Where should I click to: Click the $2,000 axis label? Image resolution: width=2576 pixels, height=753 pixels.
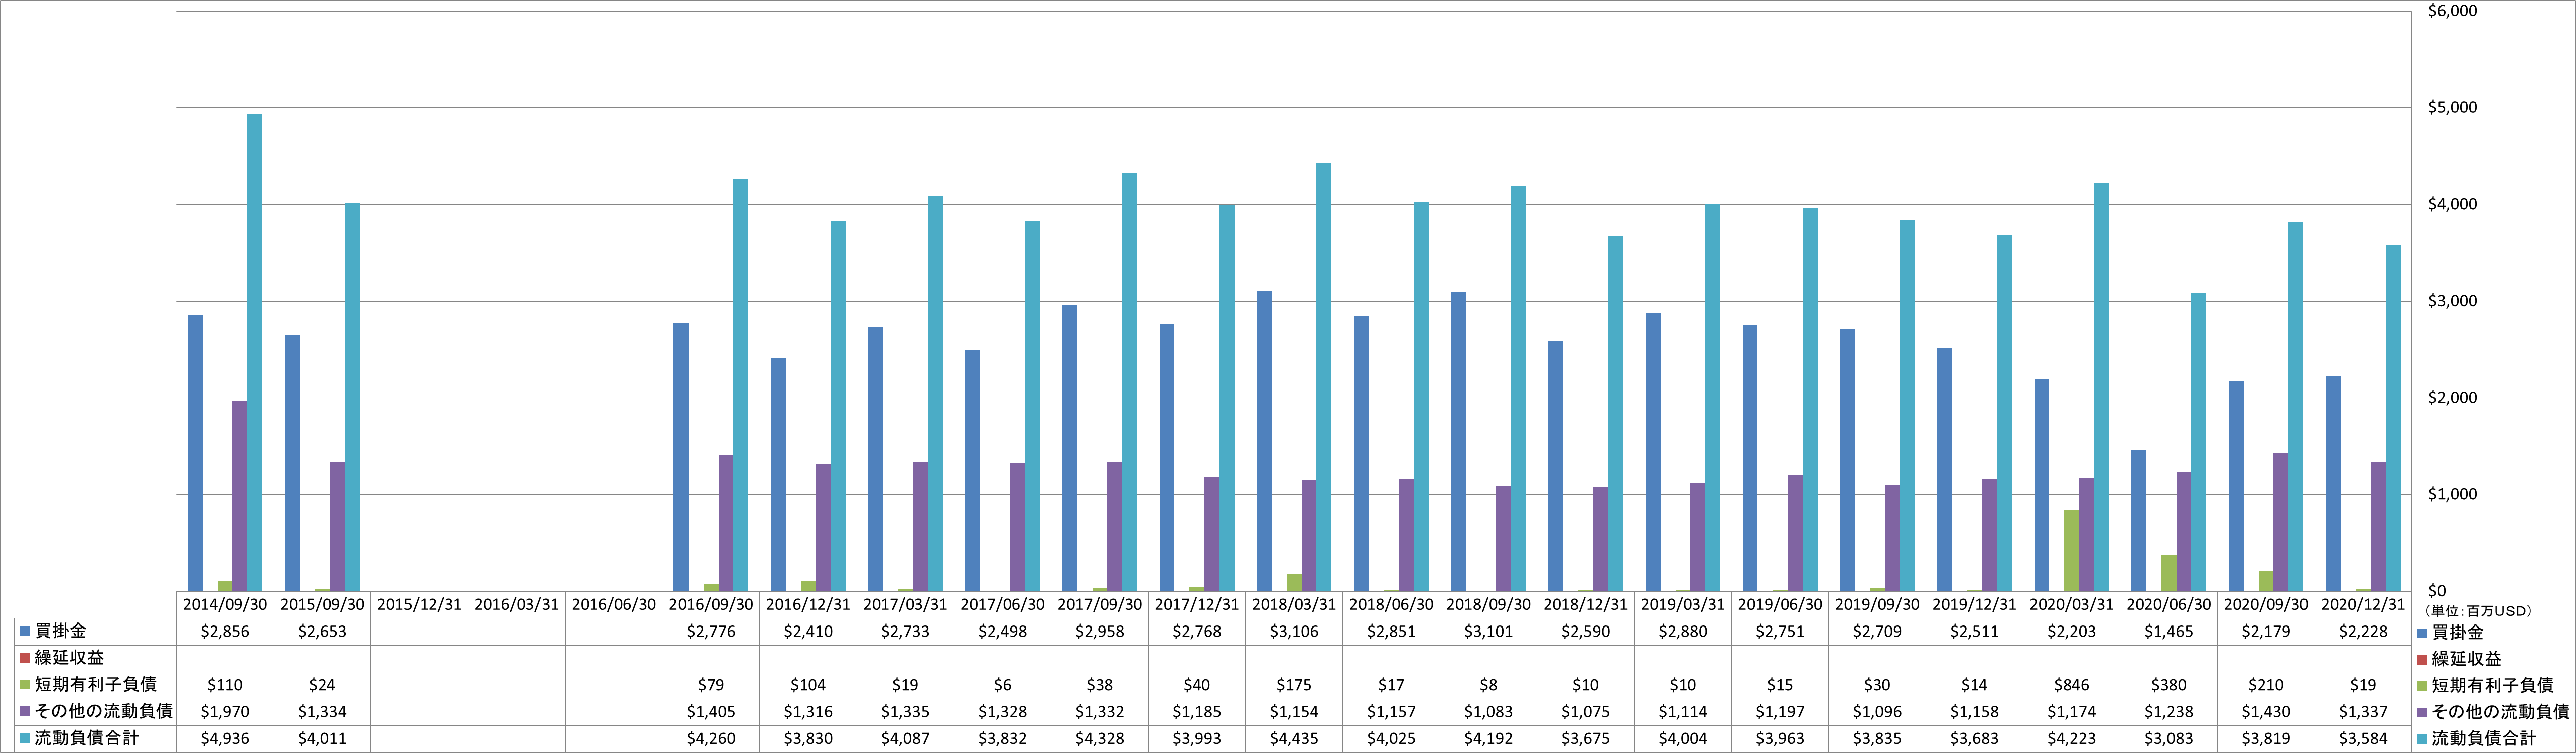click(x=2452, y=398)
